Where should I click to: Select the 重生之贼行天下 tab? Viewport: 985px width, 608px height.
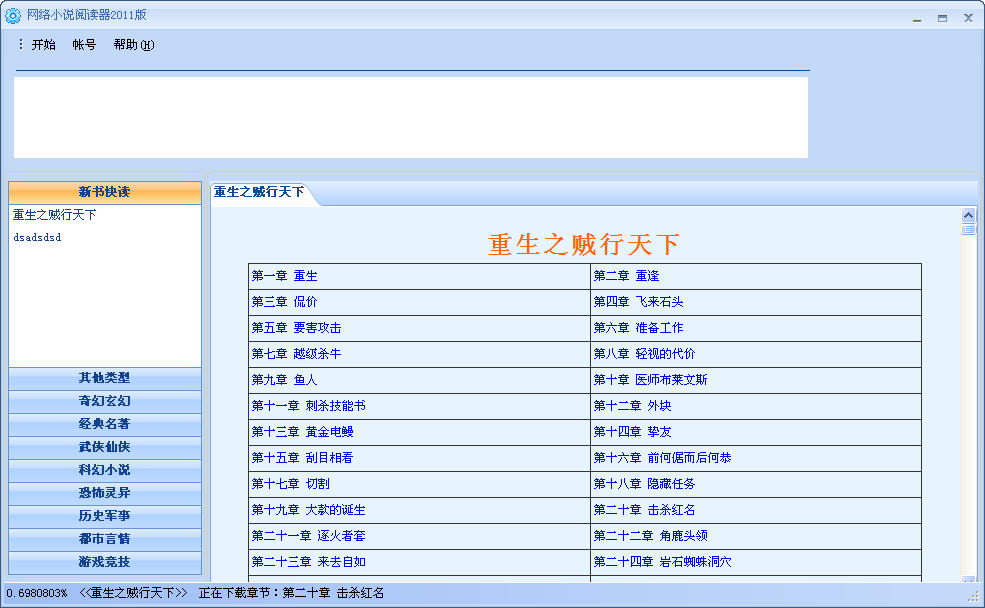259,192
